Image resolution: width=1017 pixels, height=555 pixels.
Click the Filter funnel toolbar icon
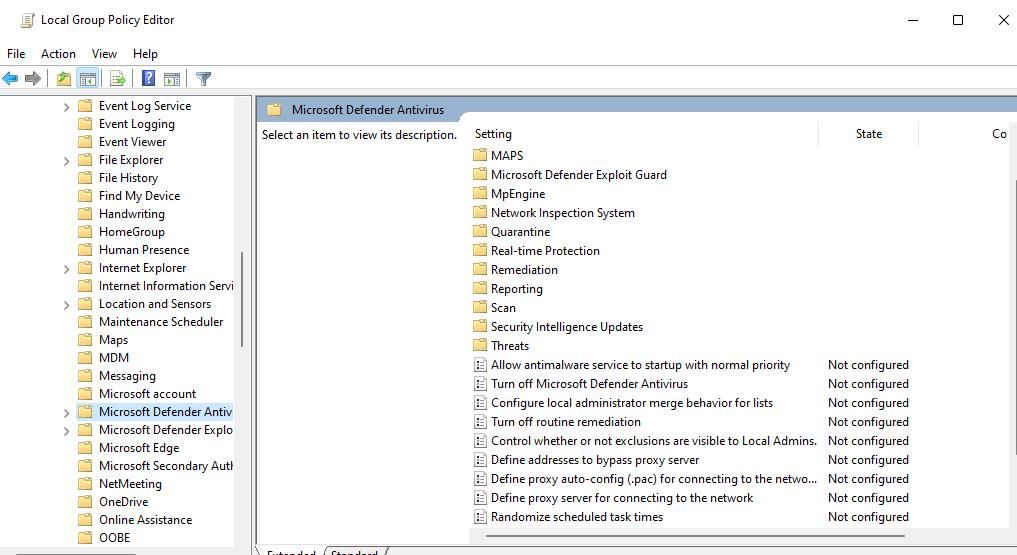pos(203,79)
